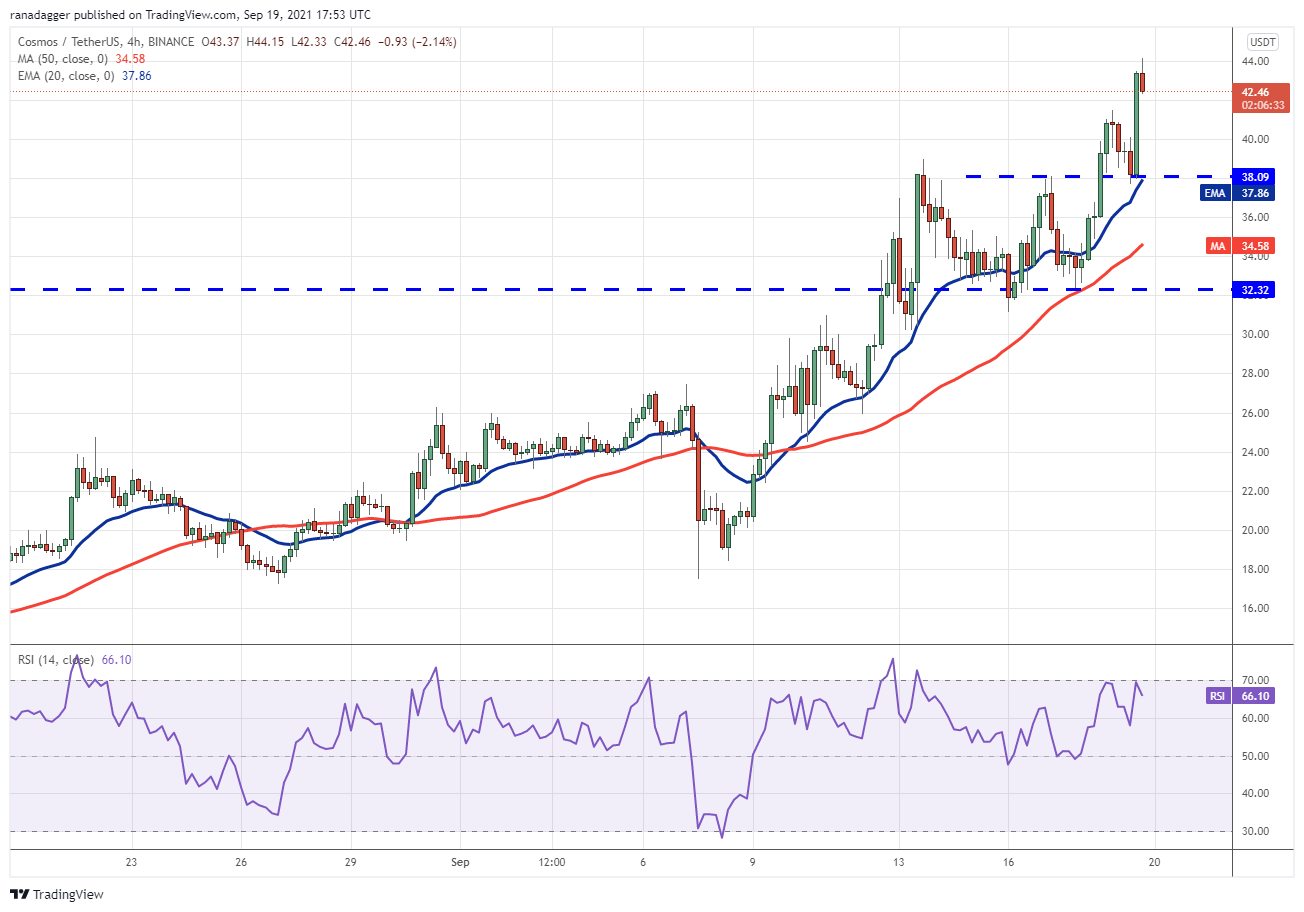
Task: Click the RSI (14, close) indicator title
Action: click(55, 660)
